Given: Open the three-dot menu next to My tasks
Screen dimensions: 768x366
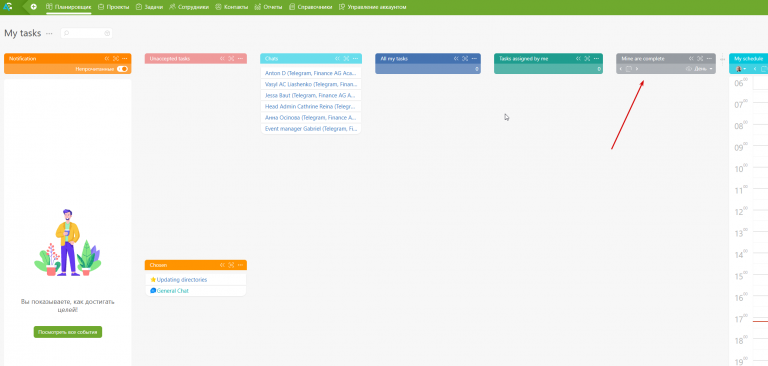Looking at the screenshot, I should coord(49,33).
